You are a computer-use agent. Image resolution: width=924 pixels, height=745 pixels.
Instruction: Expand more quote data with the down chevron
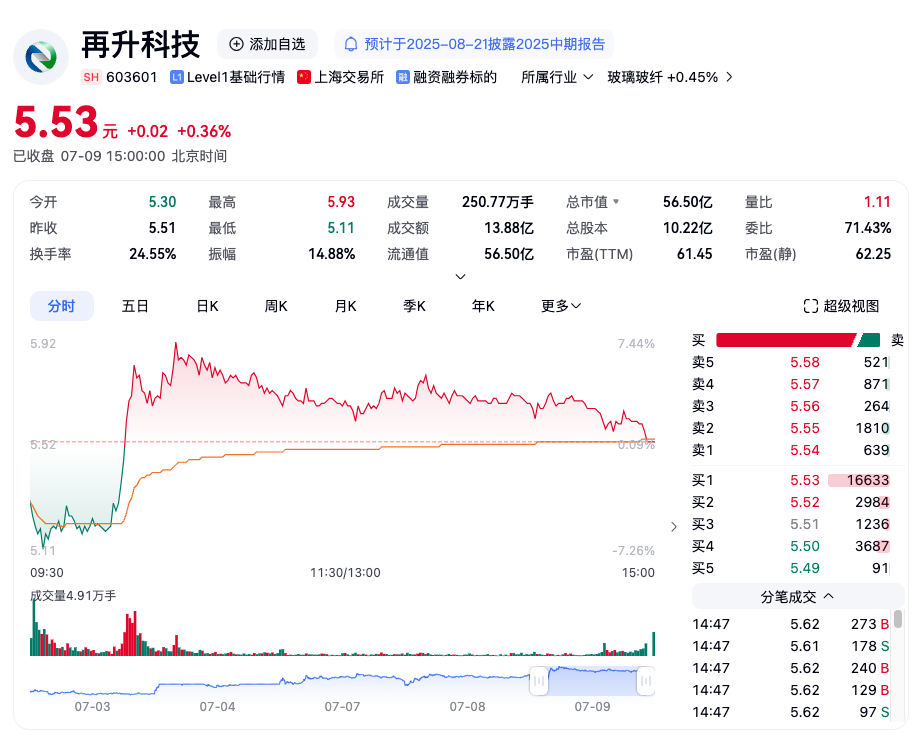tap(461, 276)
